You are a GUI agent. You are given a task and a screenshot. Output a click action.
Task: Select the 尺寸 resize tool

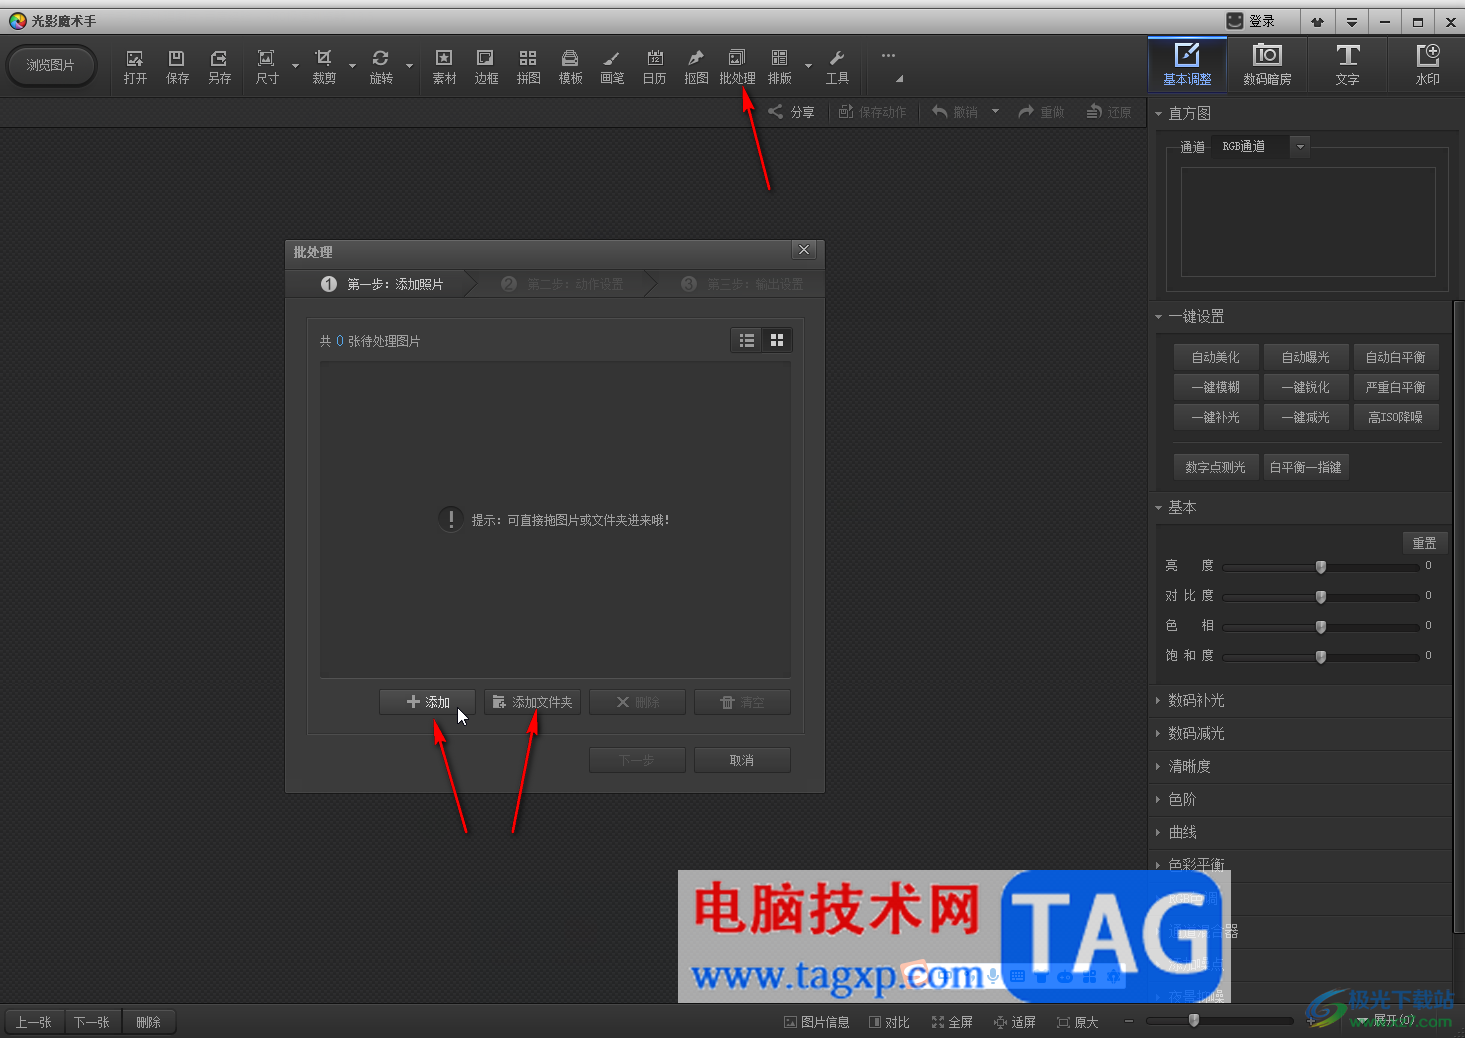coord(267,67)
